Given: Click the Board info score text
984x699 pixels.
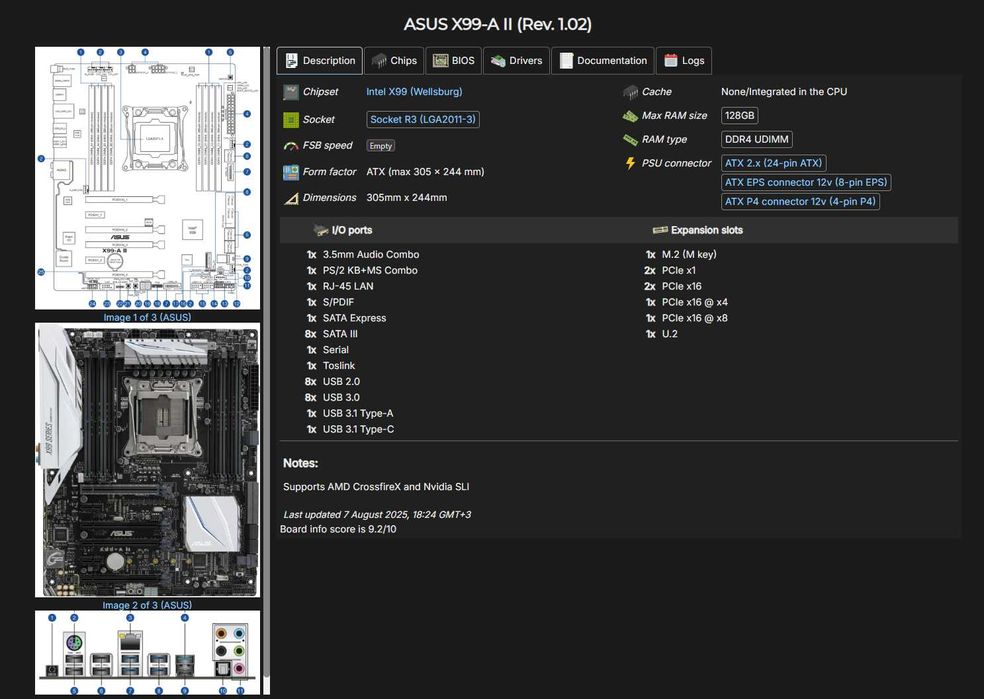Looking at the screenshot, I should coord(338,529).
